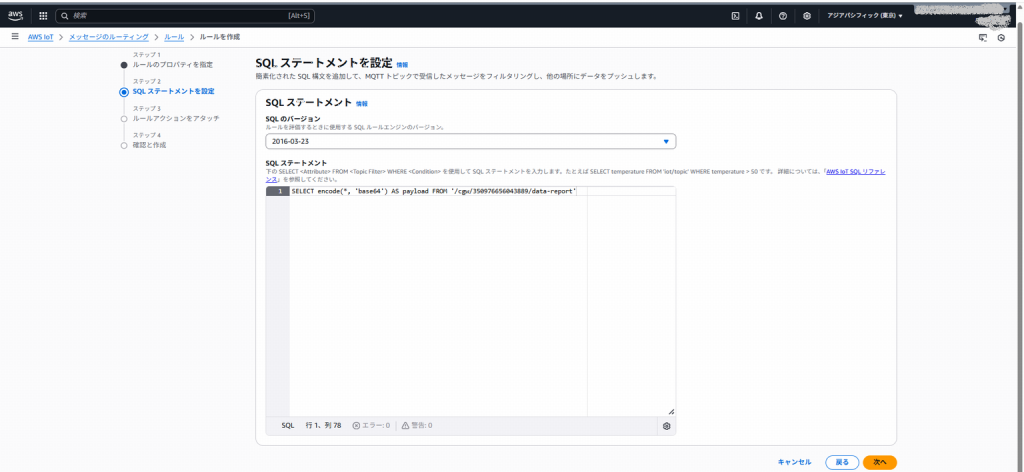Image resolution: width=1024 pixels, height=472 pixels.
Task: Select step 1 ルールのプロパティを指定
Action: (172, 64)
